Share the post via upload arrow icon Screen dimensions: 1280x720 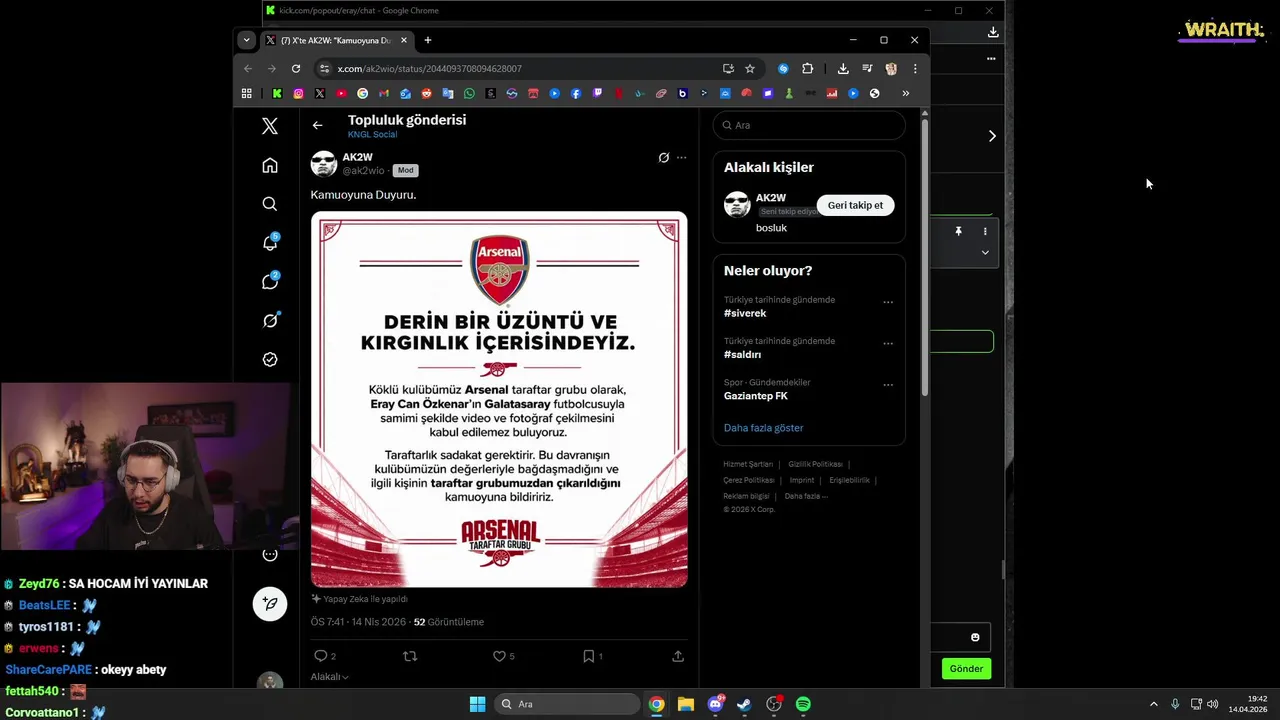(678, 656)
